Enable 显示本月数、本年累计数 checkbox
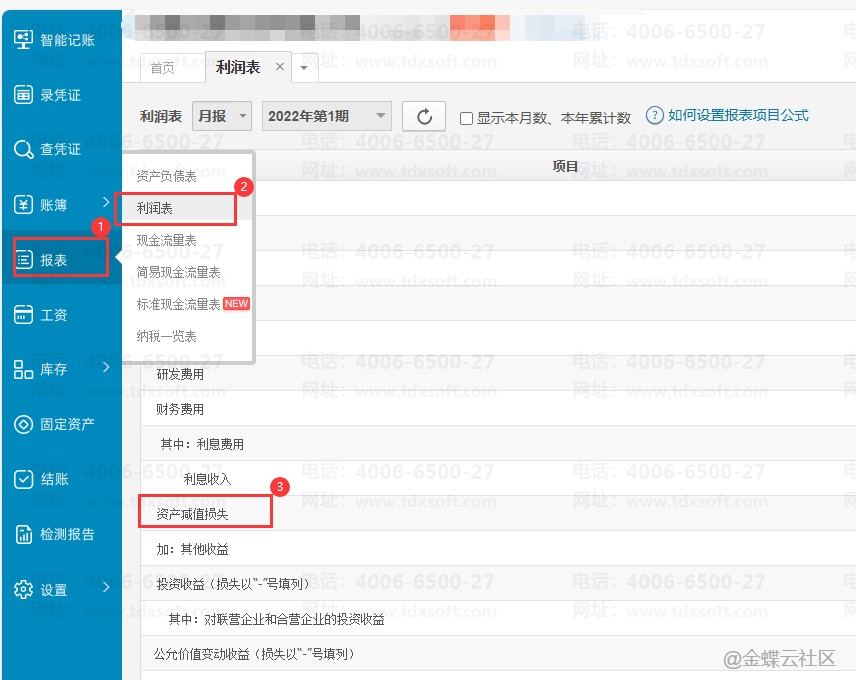This screenshot has height=680, width=856. (x=466, y=118)
